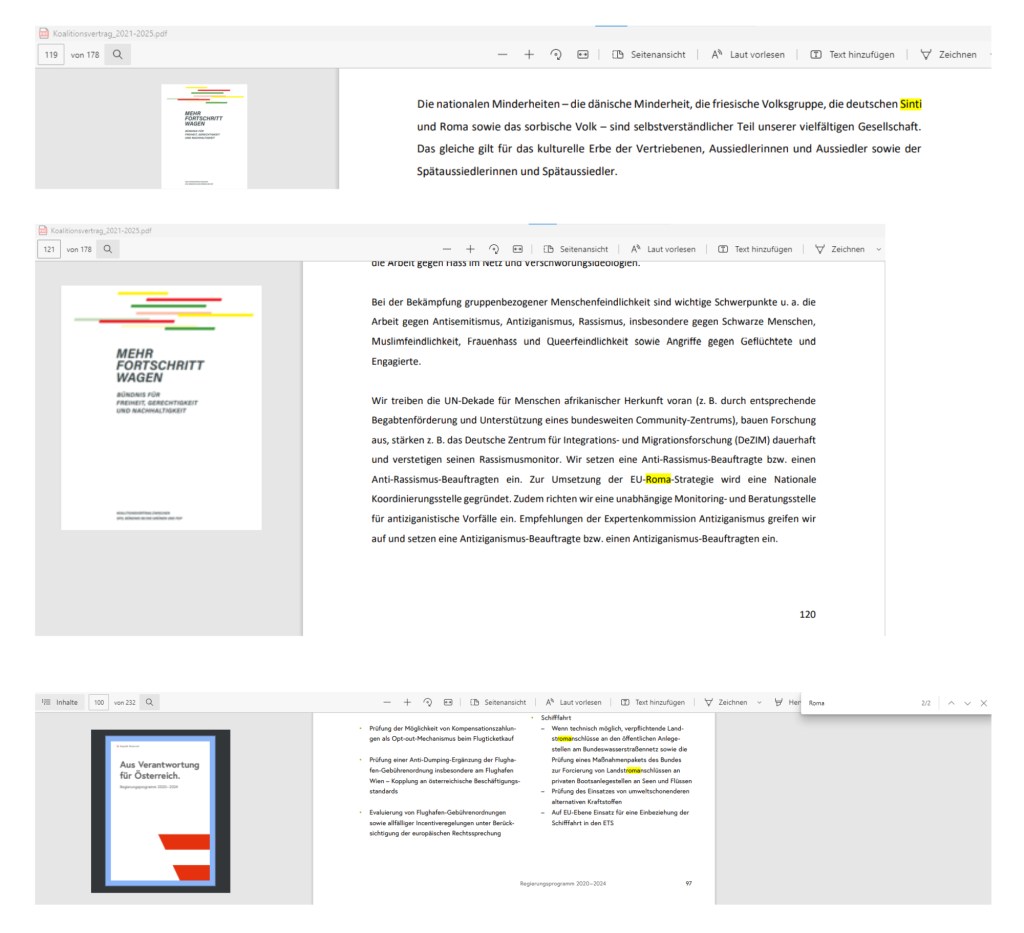Screen dimensions: 1024x933
Task: Click the Inhalte button in the Austrian program viewer
Action: [59, 703]
